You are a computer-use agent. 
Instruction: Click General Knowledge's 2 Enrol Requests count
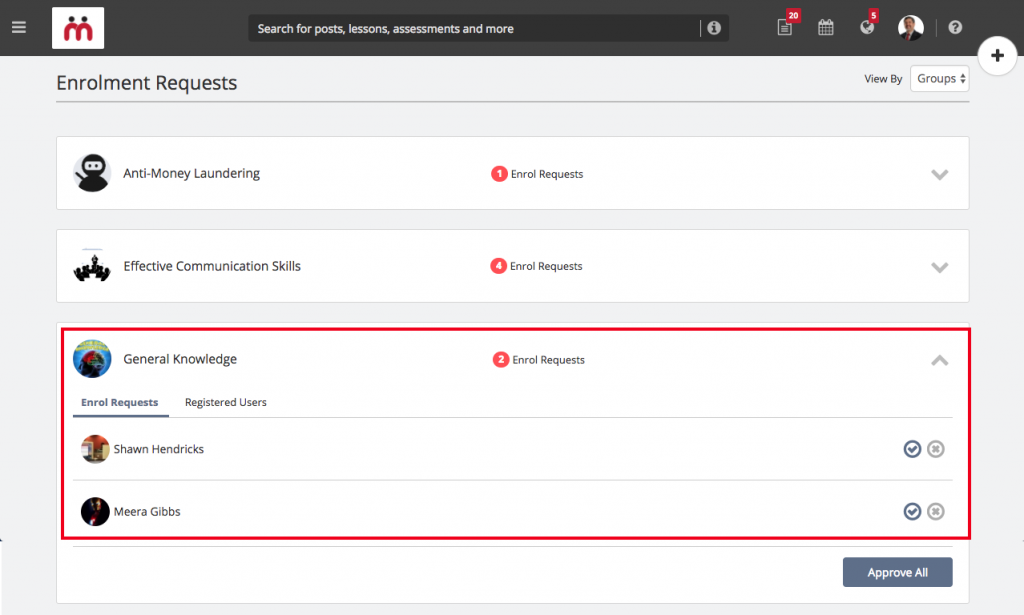(x=539, y=360)
